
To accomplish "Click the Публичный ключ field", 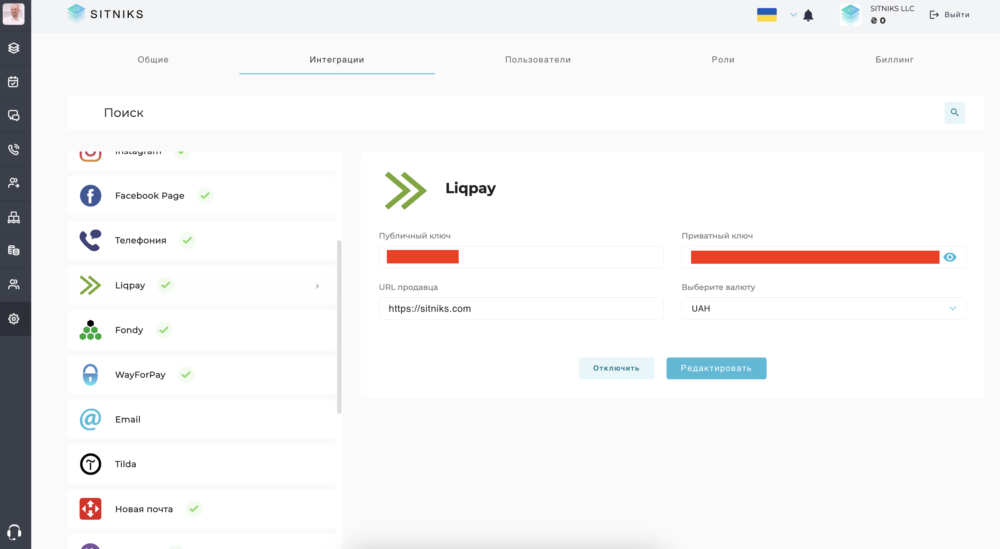I will point(521,257).
